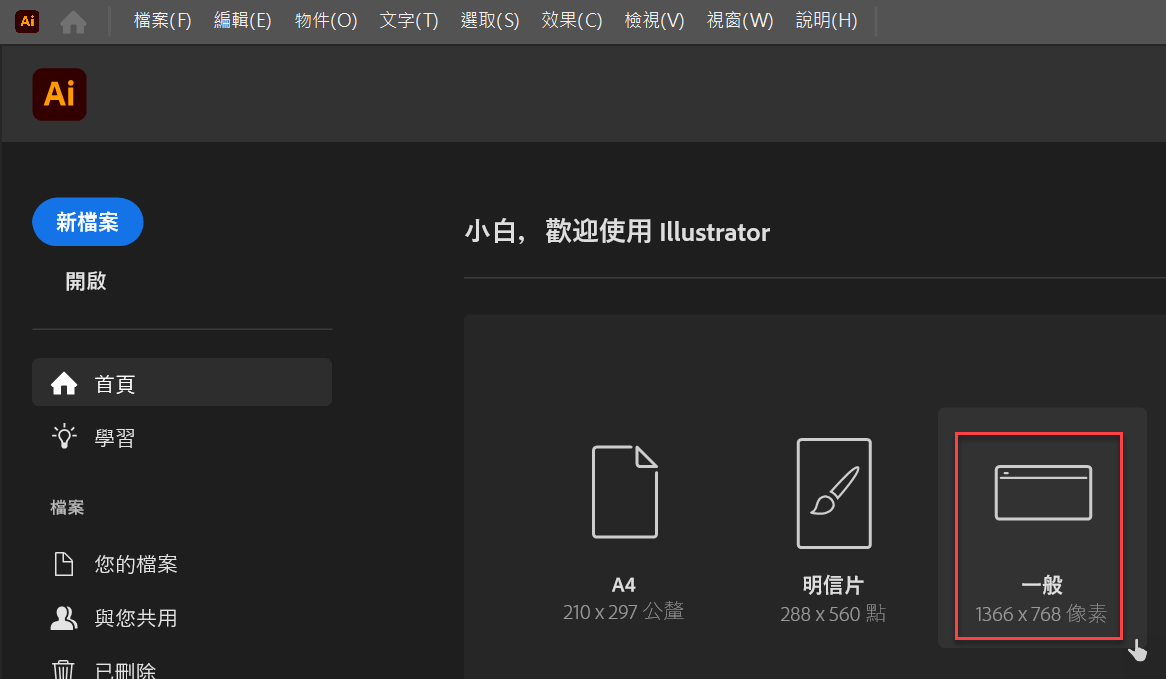Open the 編輯(E) menu
The width and height of the screenshot is (1166, 679).
coord(242,21)
